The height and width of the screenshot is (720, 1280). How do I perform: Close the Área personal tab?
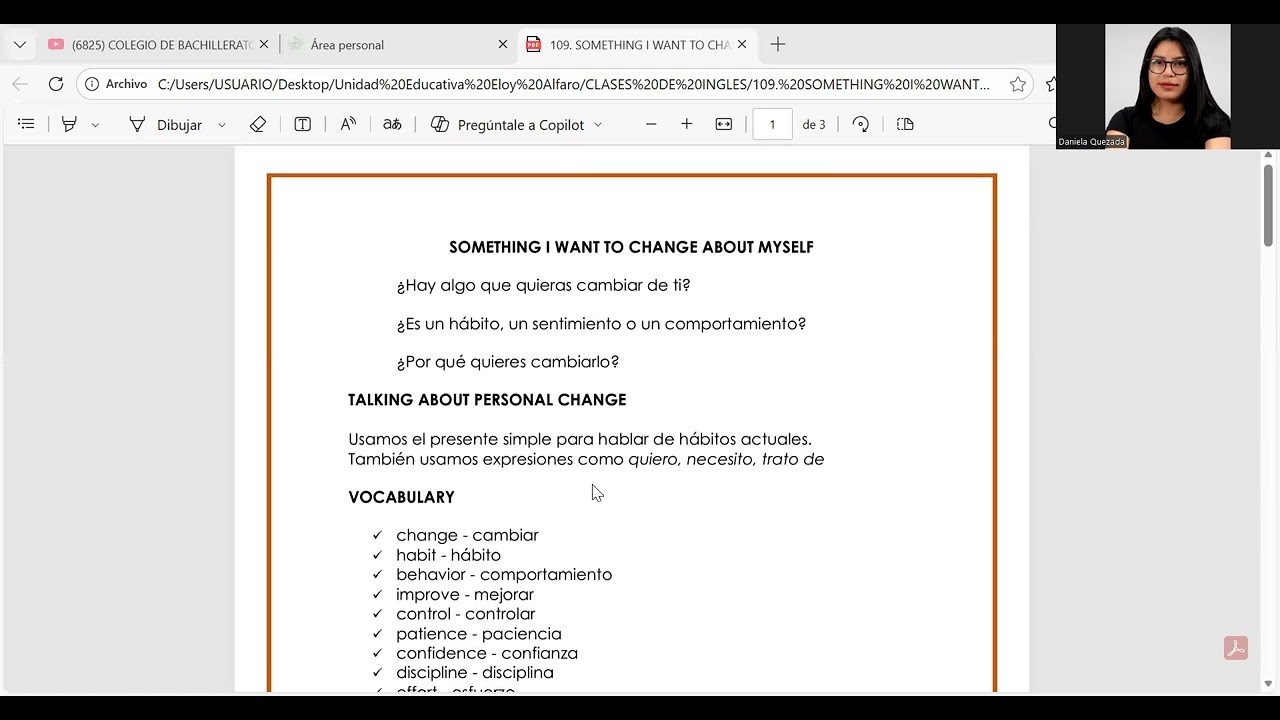coord(503,45)
